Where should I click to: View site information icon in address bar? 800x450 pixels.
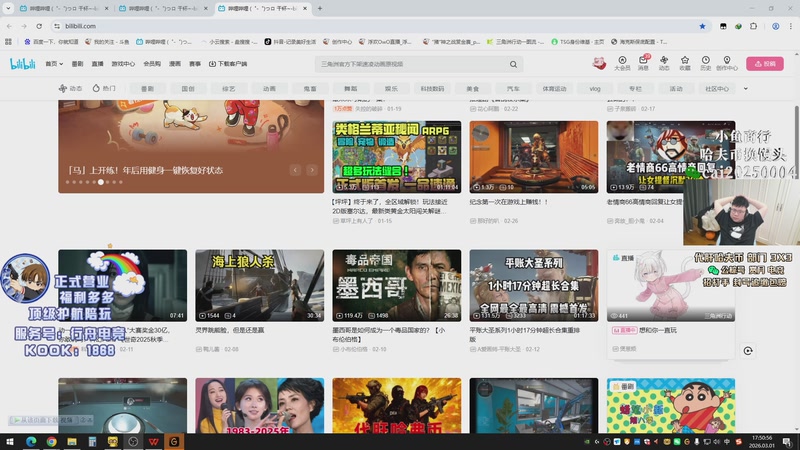point(57,26)
